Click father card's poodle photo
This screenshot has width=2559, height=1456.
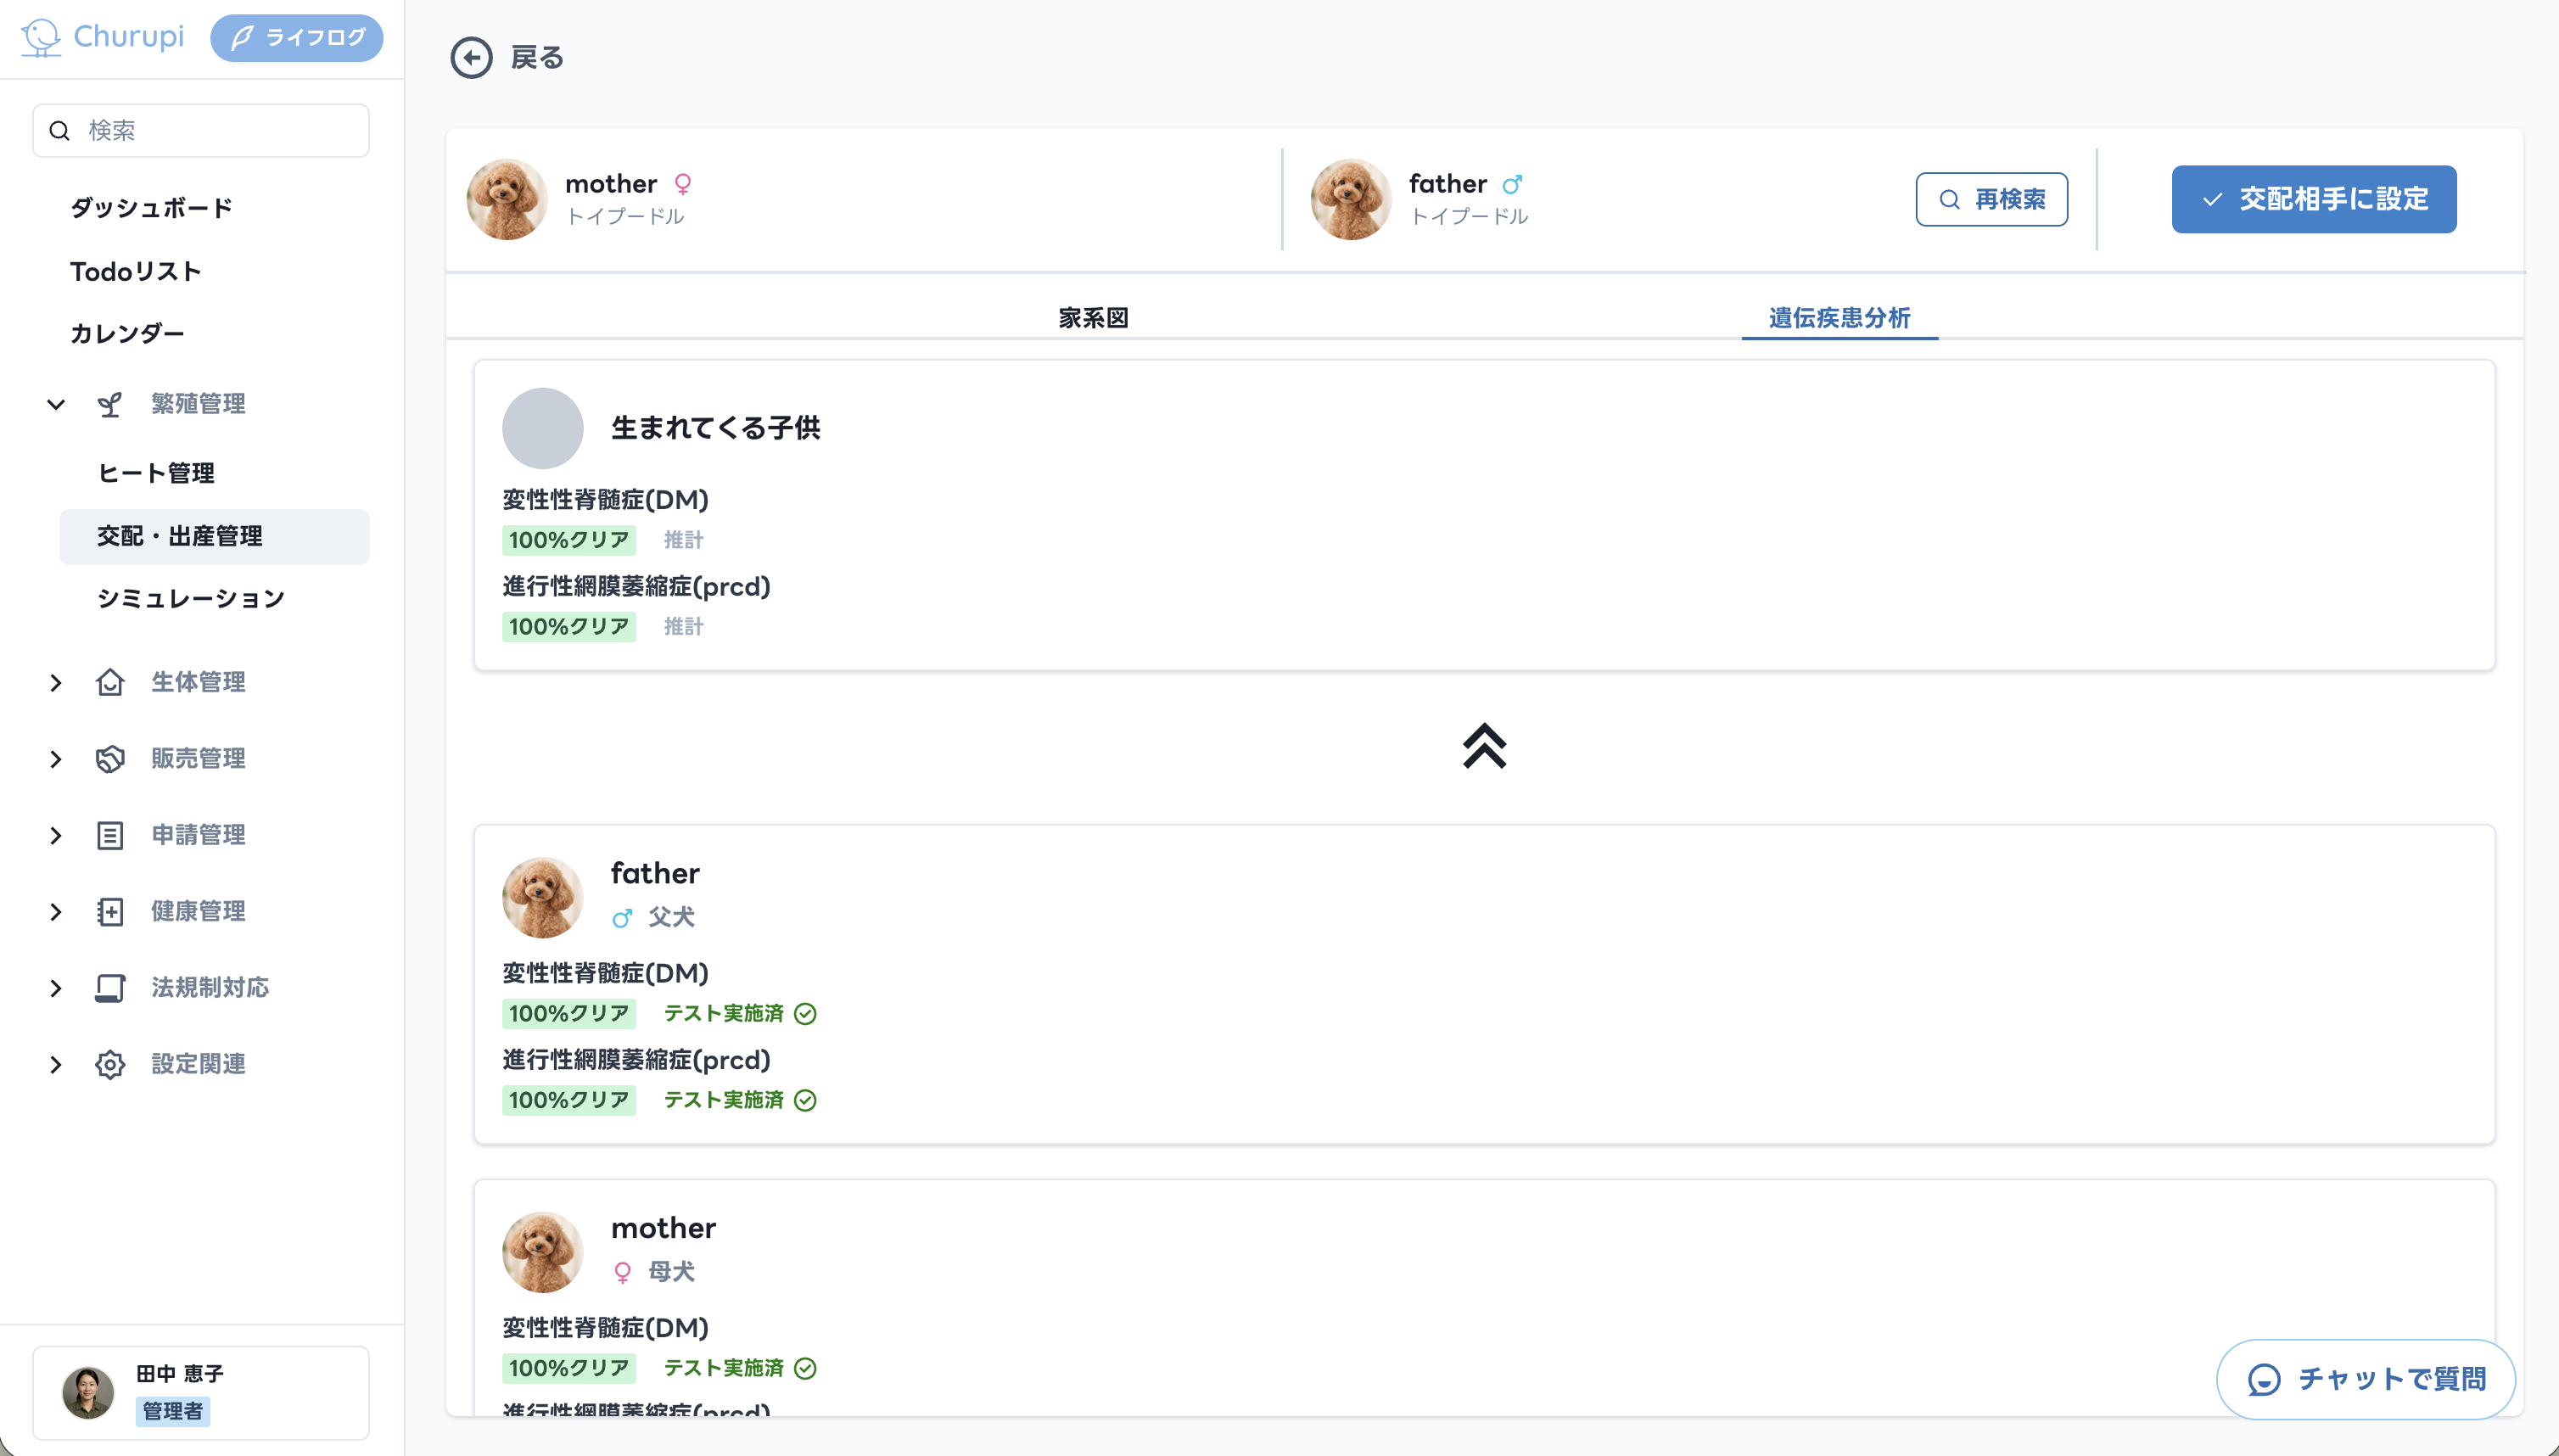tap(543, 897)
